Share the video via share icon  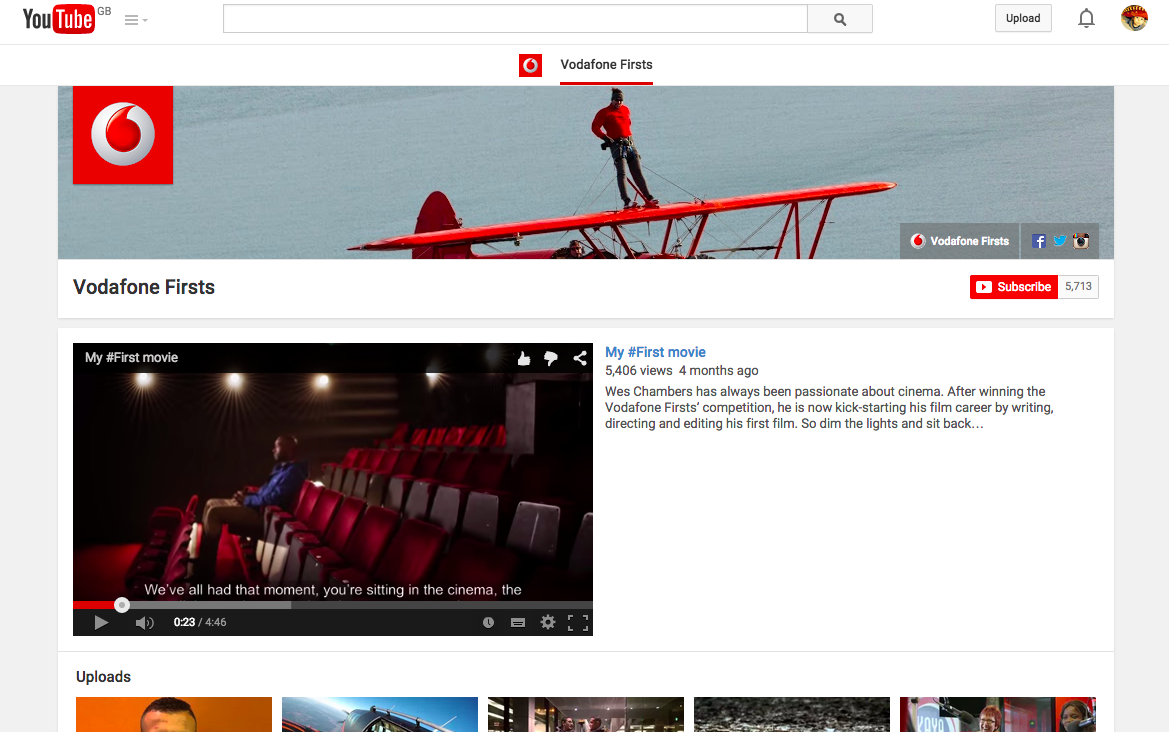[x=579, y=359]
